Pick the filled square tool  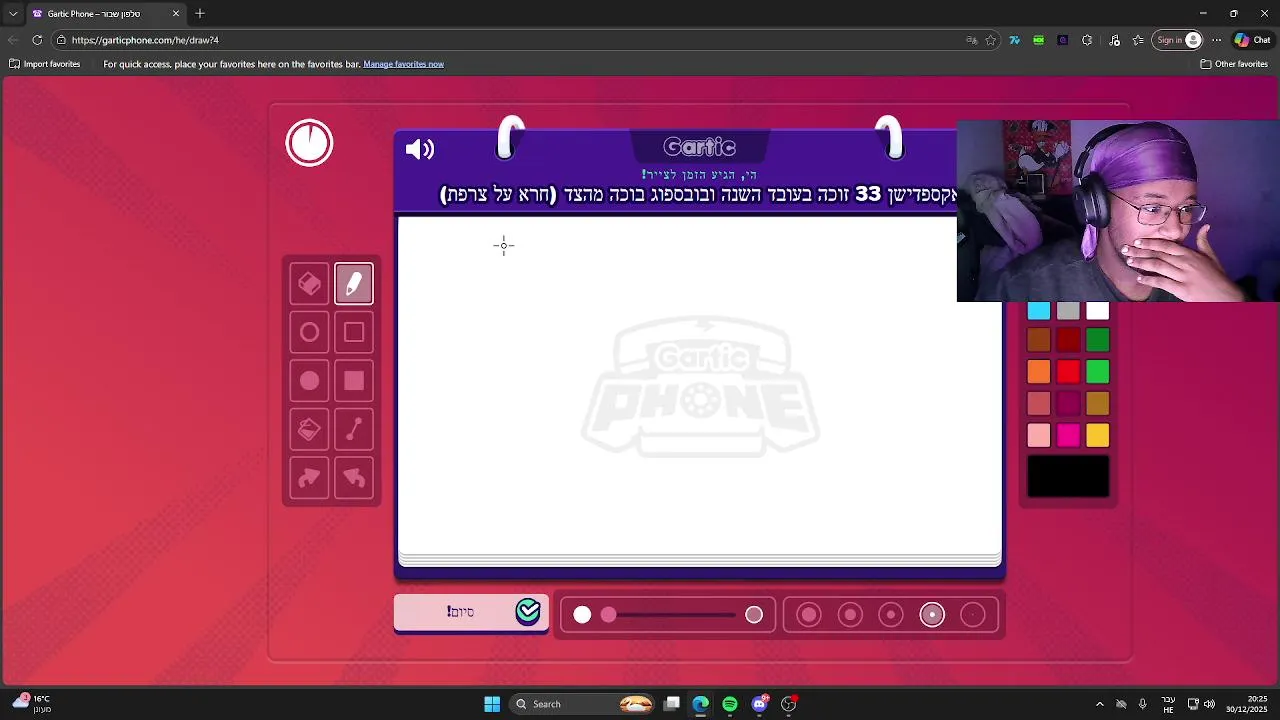354,381
